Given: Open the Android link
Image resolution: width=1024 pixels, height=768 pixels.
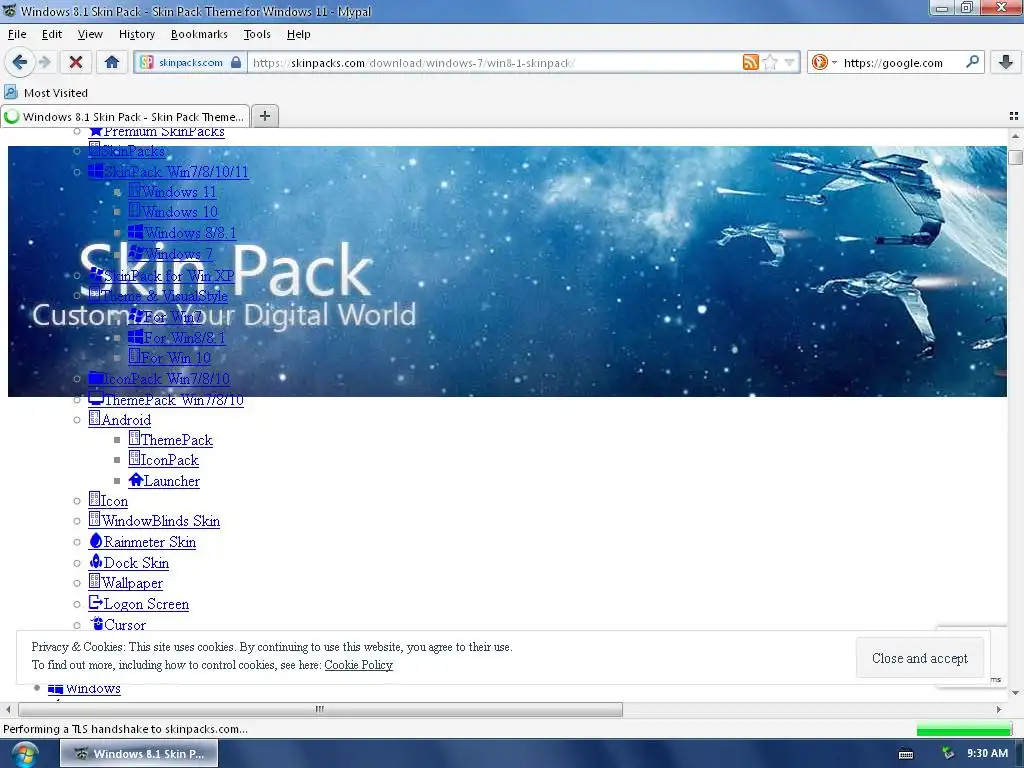Looking at the screenshot, I should click(120, 419).
